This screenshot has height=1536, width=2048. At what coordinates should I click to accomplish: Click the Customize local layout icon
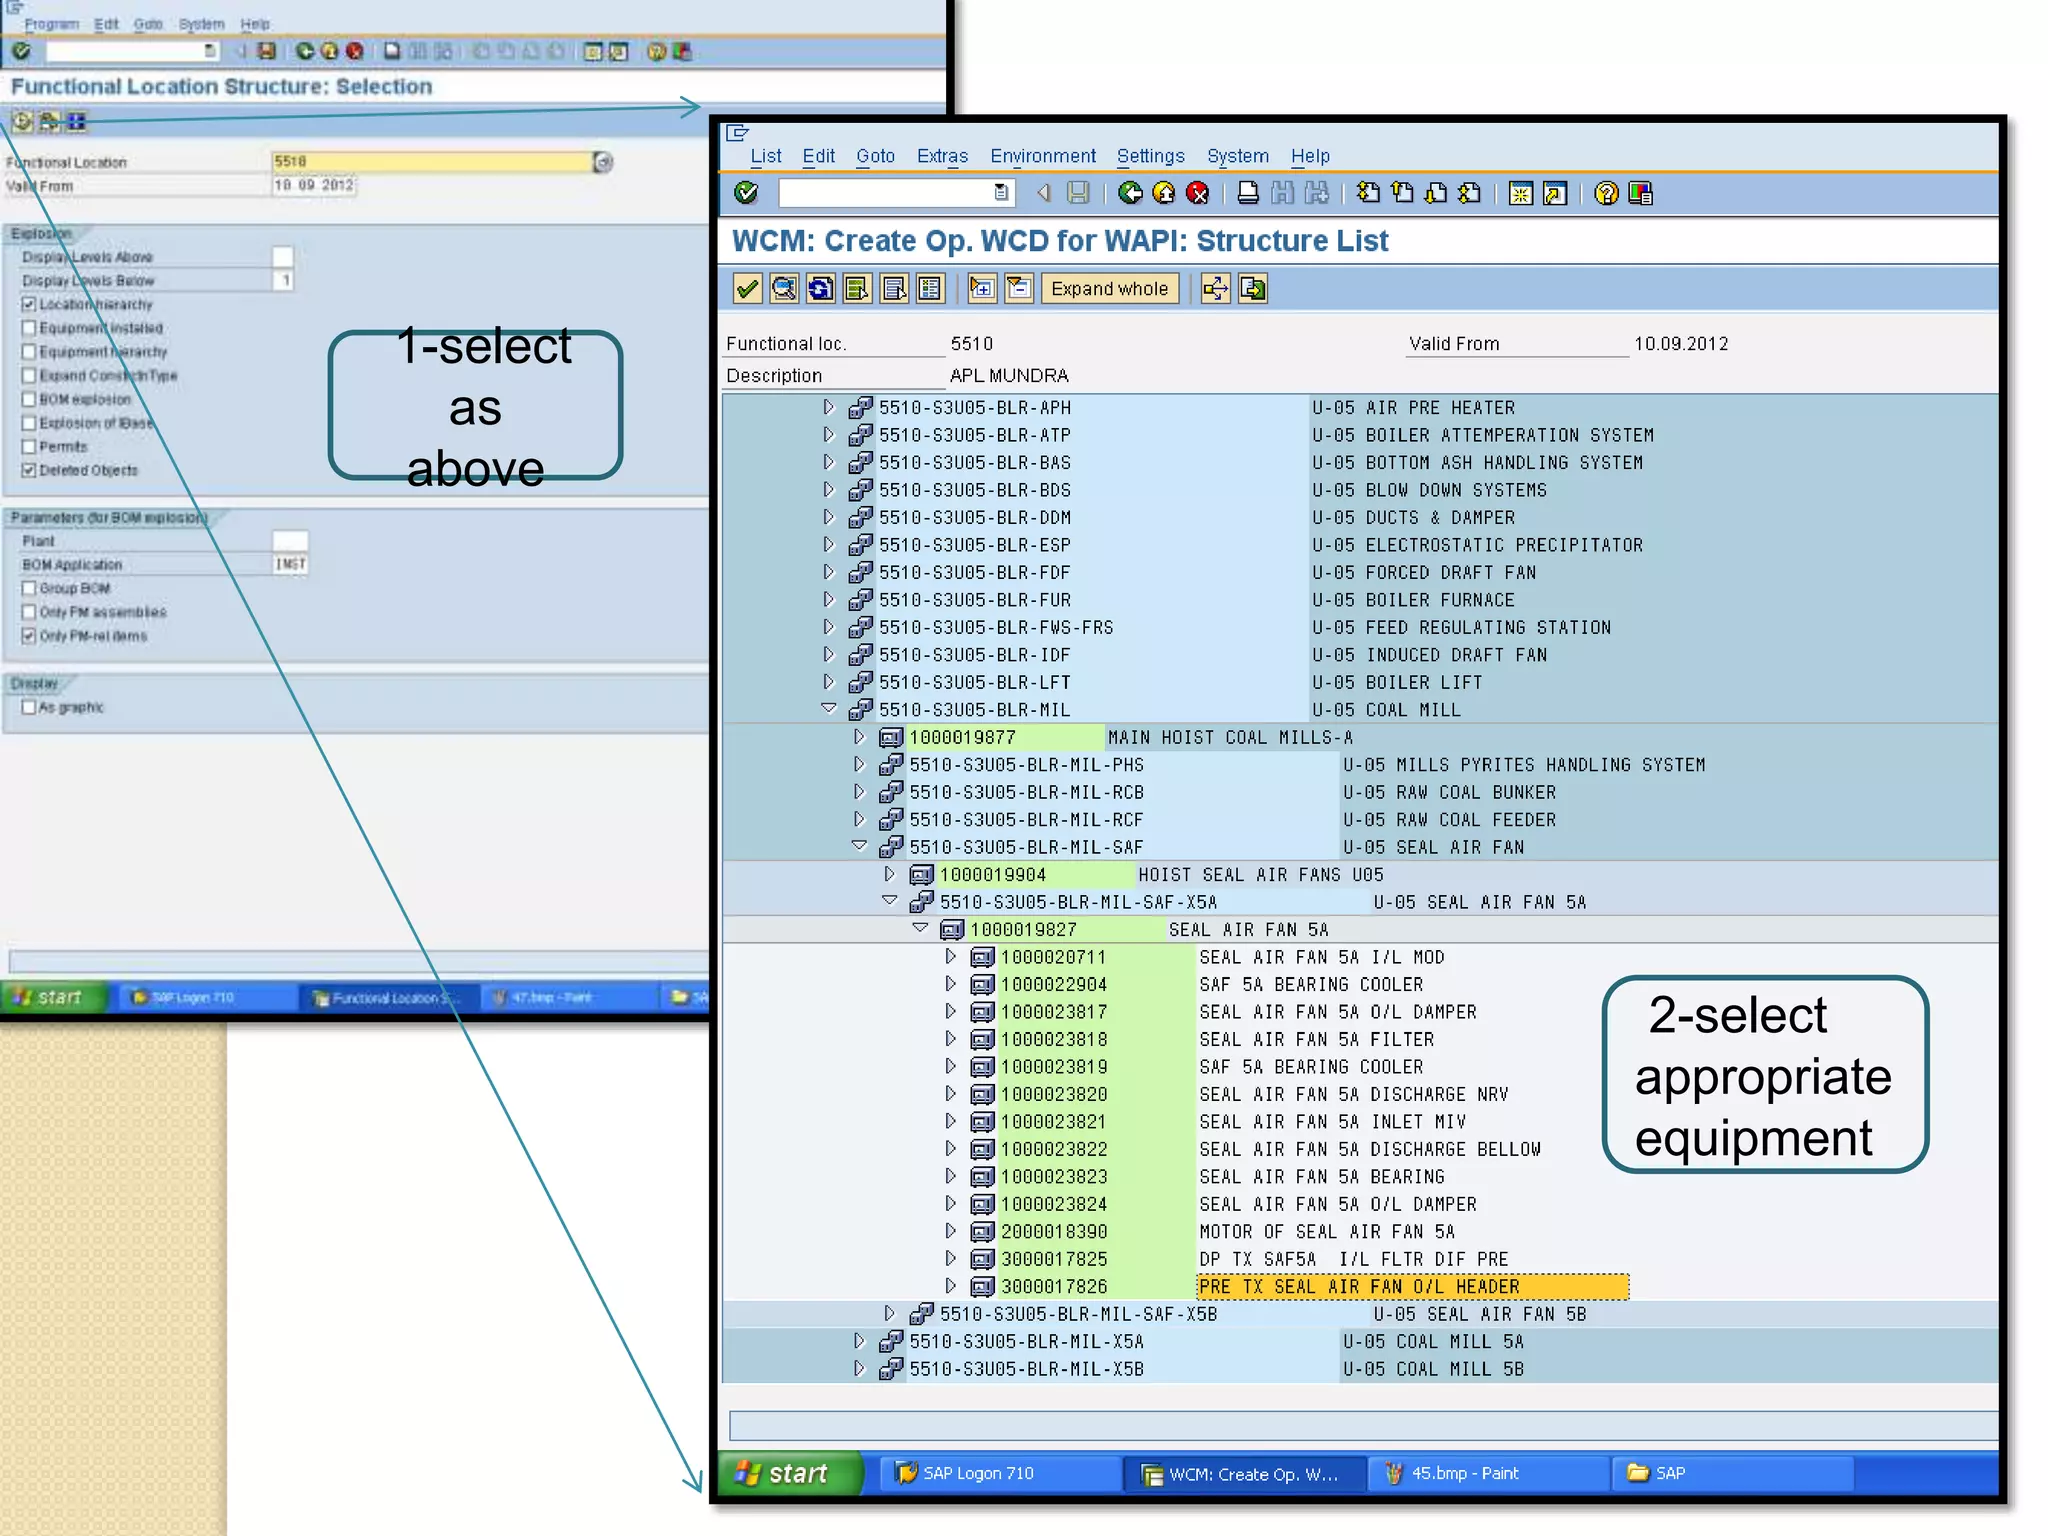[1640, 193]
